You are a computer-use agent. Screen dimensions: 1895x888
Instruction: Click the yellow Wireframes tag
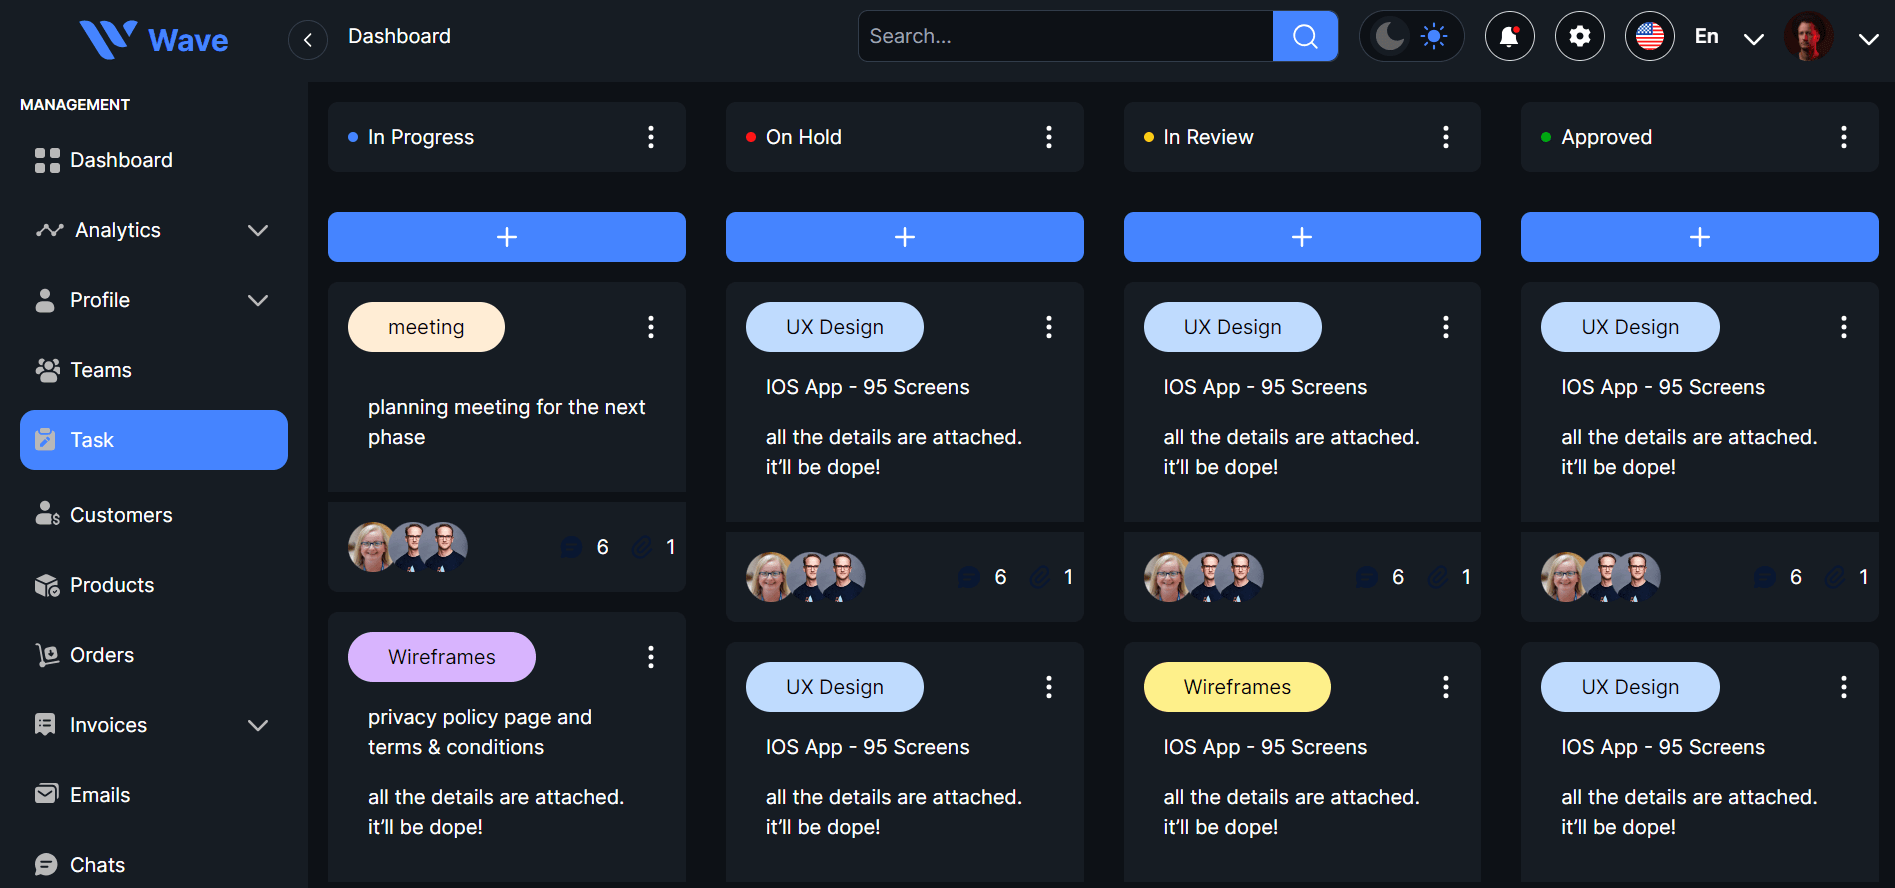pos(1237,687)
